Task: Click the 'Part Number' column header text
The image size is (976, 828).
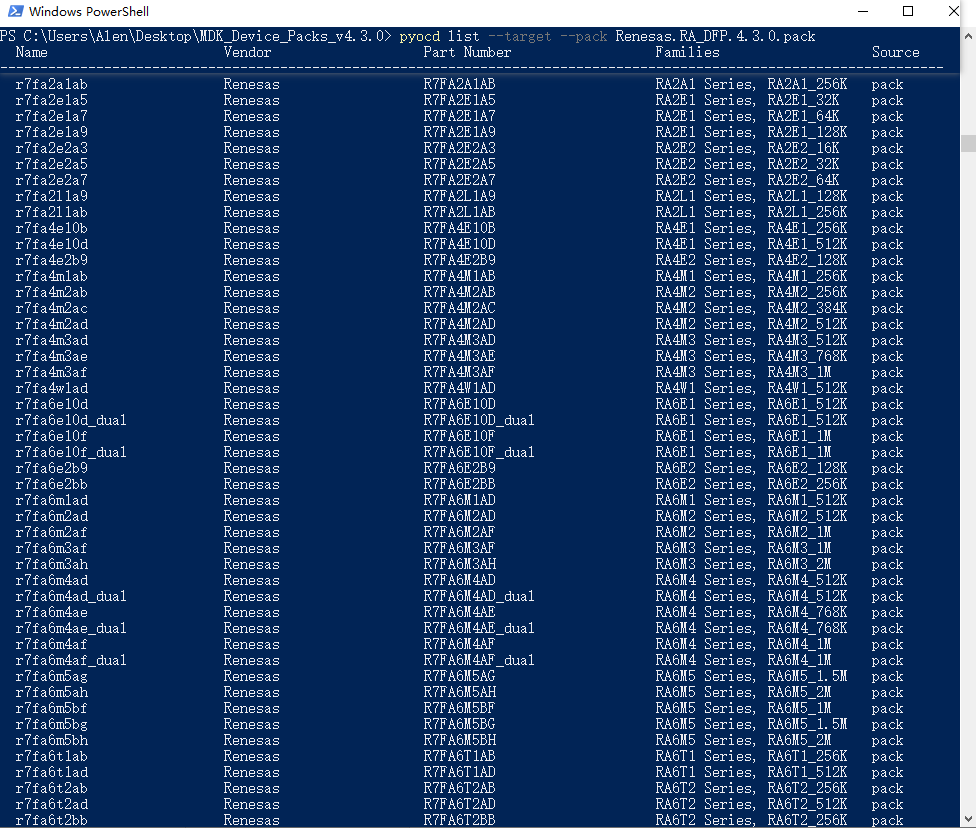Action: pos(467,52)
